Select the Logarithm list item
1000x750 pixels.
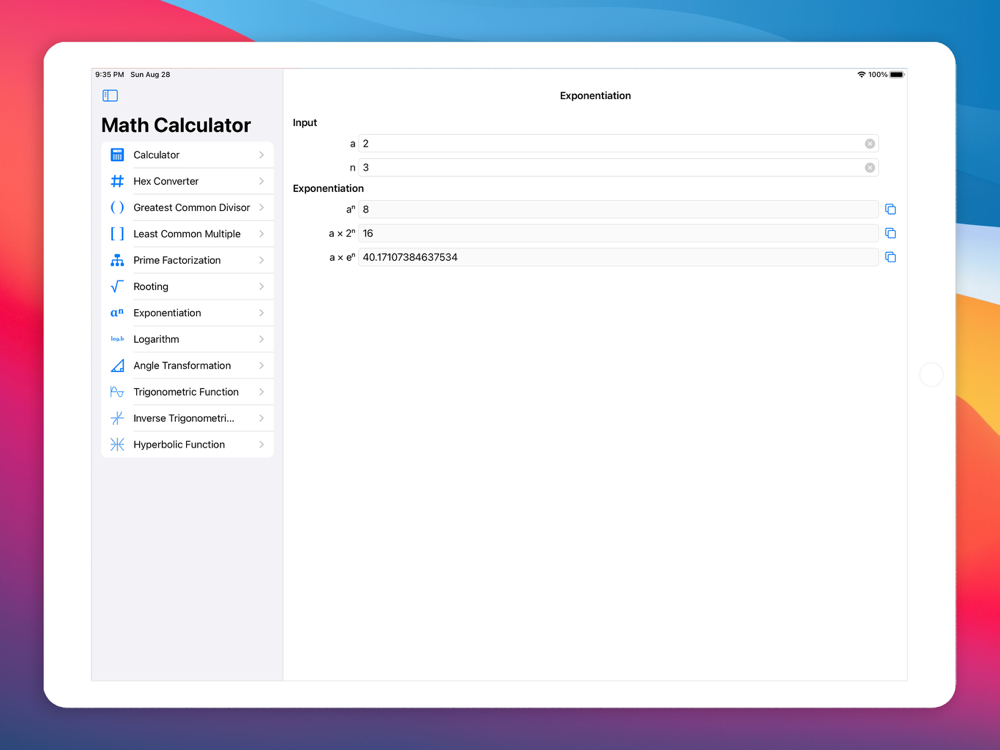point(188,339)
